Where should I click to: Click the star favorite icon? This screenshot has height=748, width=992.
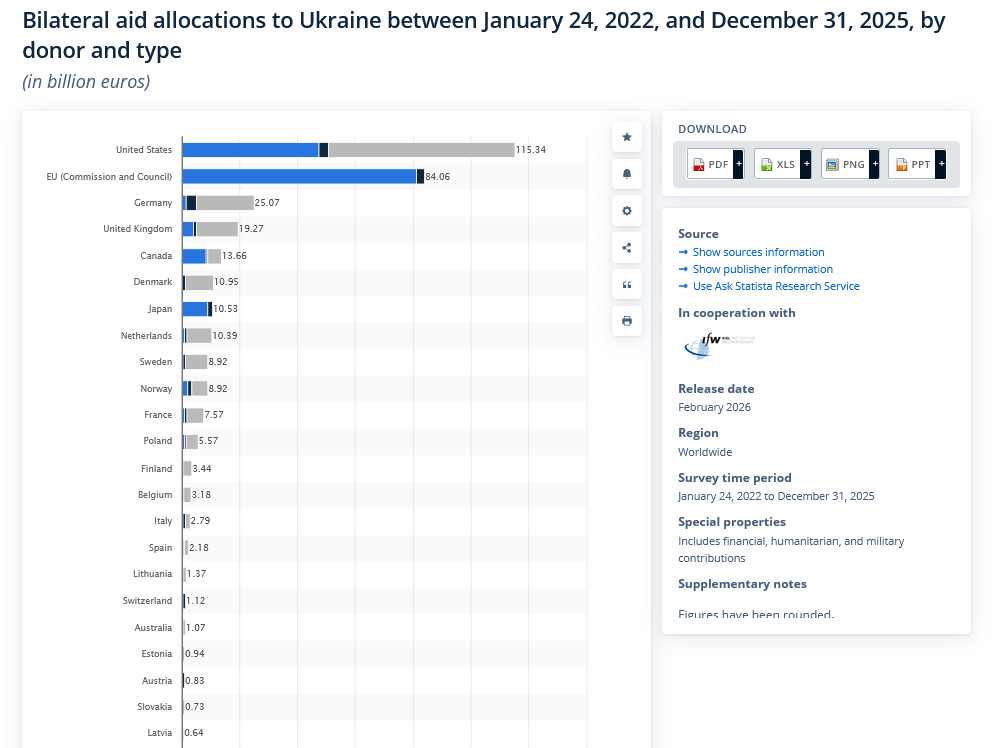click(x=627, y=137)
